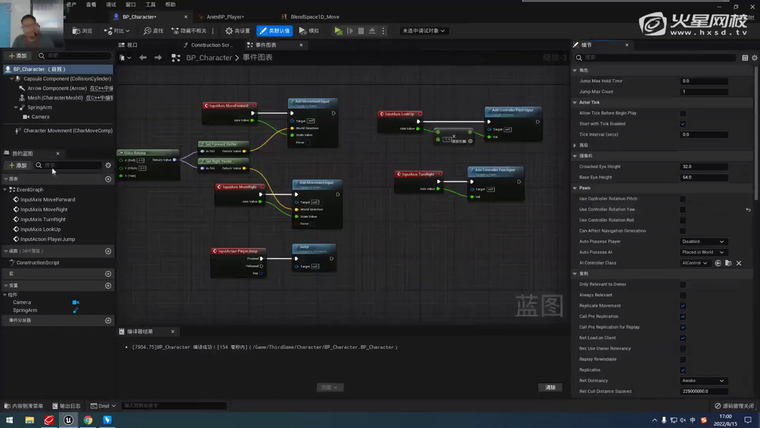Collapse the Actor Tick section
Screen dimensions: 760x428
pyautogui.click(x=575, y=102)
